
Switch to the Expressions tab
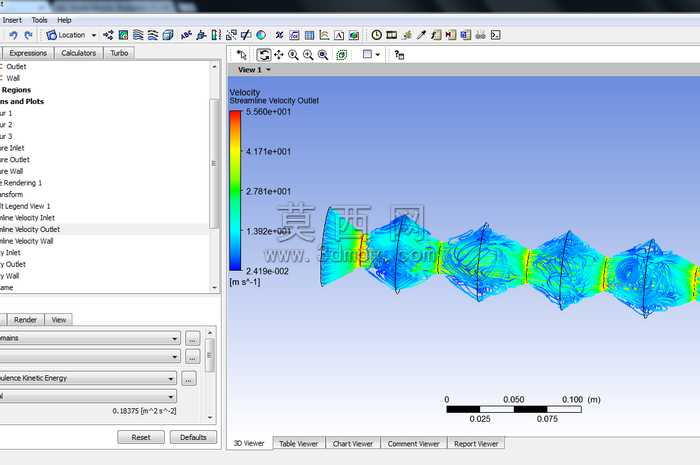tap(28, 53)
